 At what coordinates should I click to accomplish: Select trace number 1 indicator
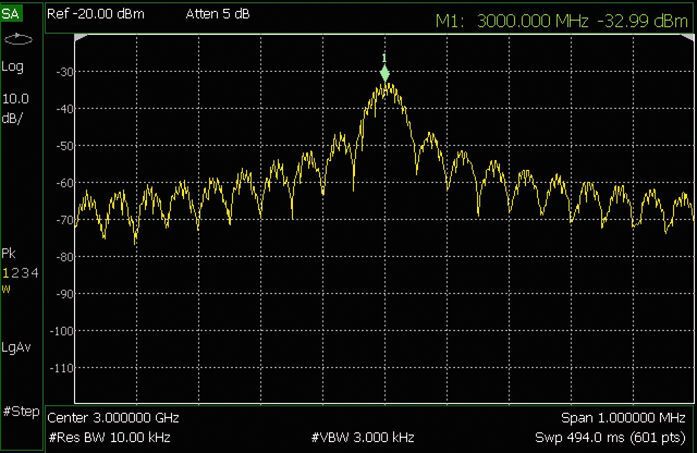5,273
